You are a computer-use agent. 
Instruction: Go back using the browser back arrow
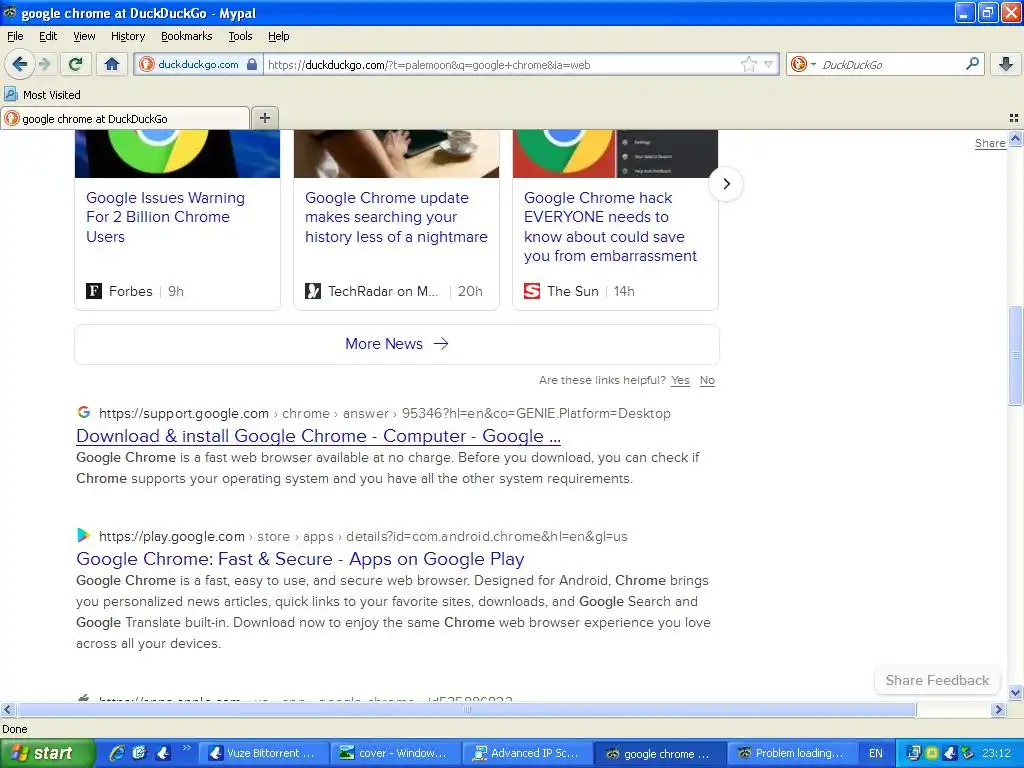(20, 64)
